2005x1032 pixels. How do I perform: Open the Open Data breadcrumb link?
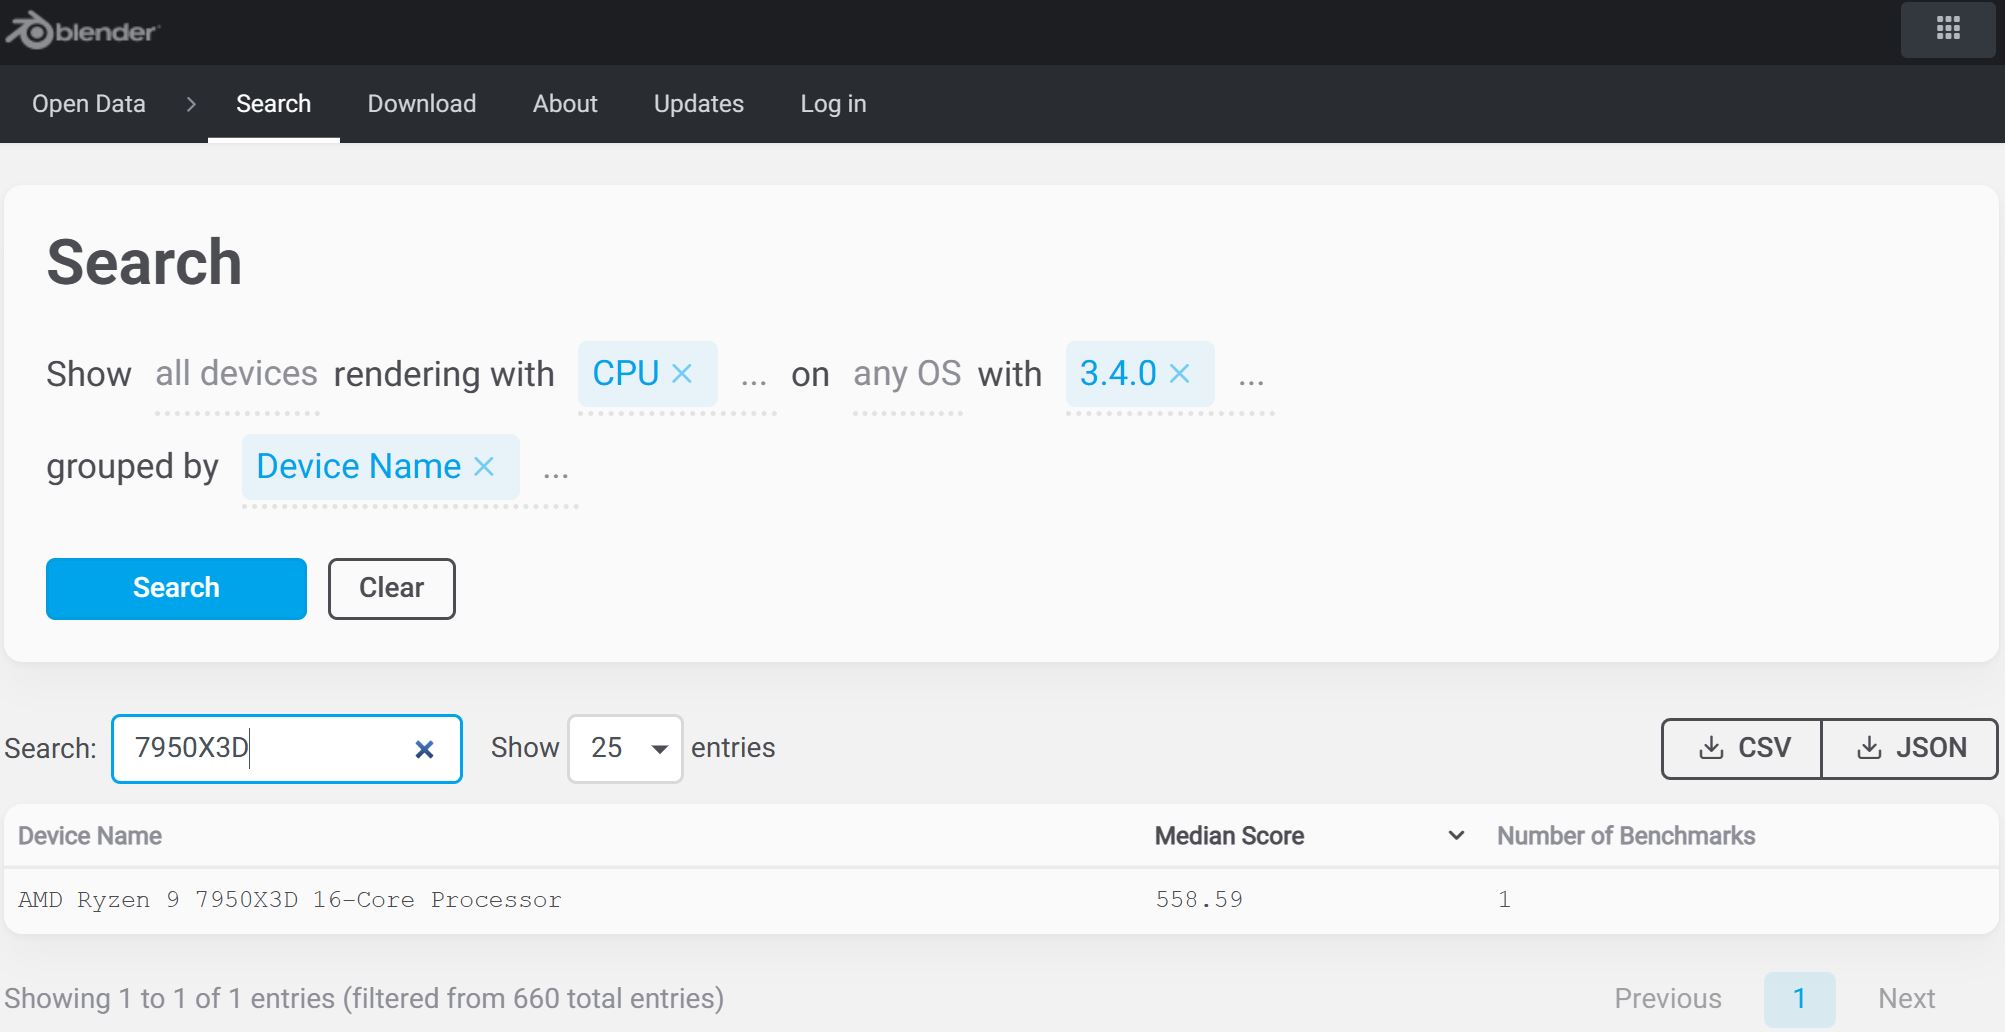pyautogui.click(x=89, y=104)
